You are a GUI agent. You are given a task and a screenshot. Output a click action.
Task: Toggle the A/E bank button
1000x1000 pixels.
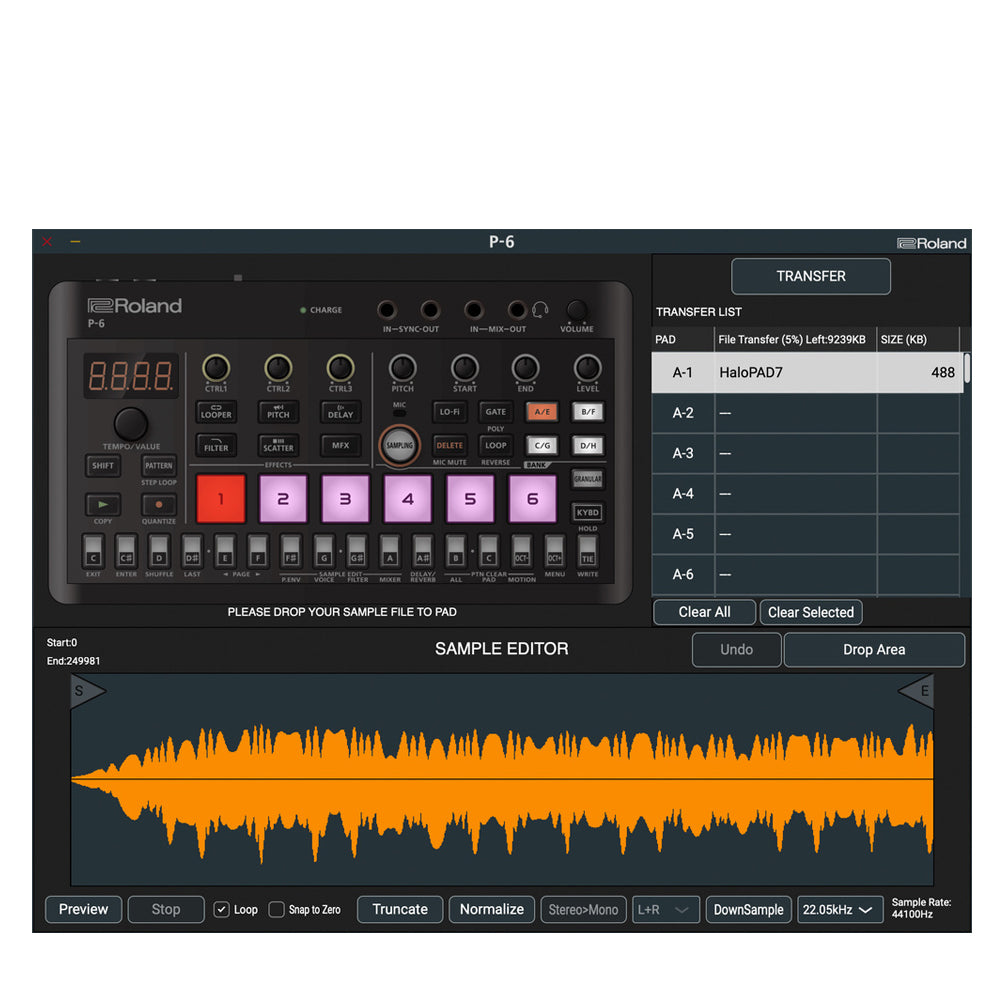(x=542, y=411)
